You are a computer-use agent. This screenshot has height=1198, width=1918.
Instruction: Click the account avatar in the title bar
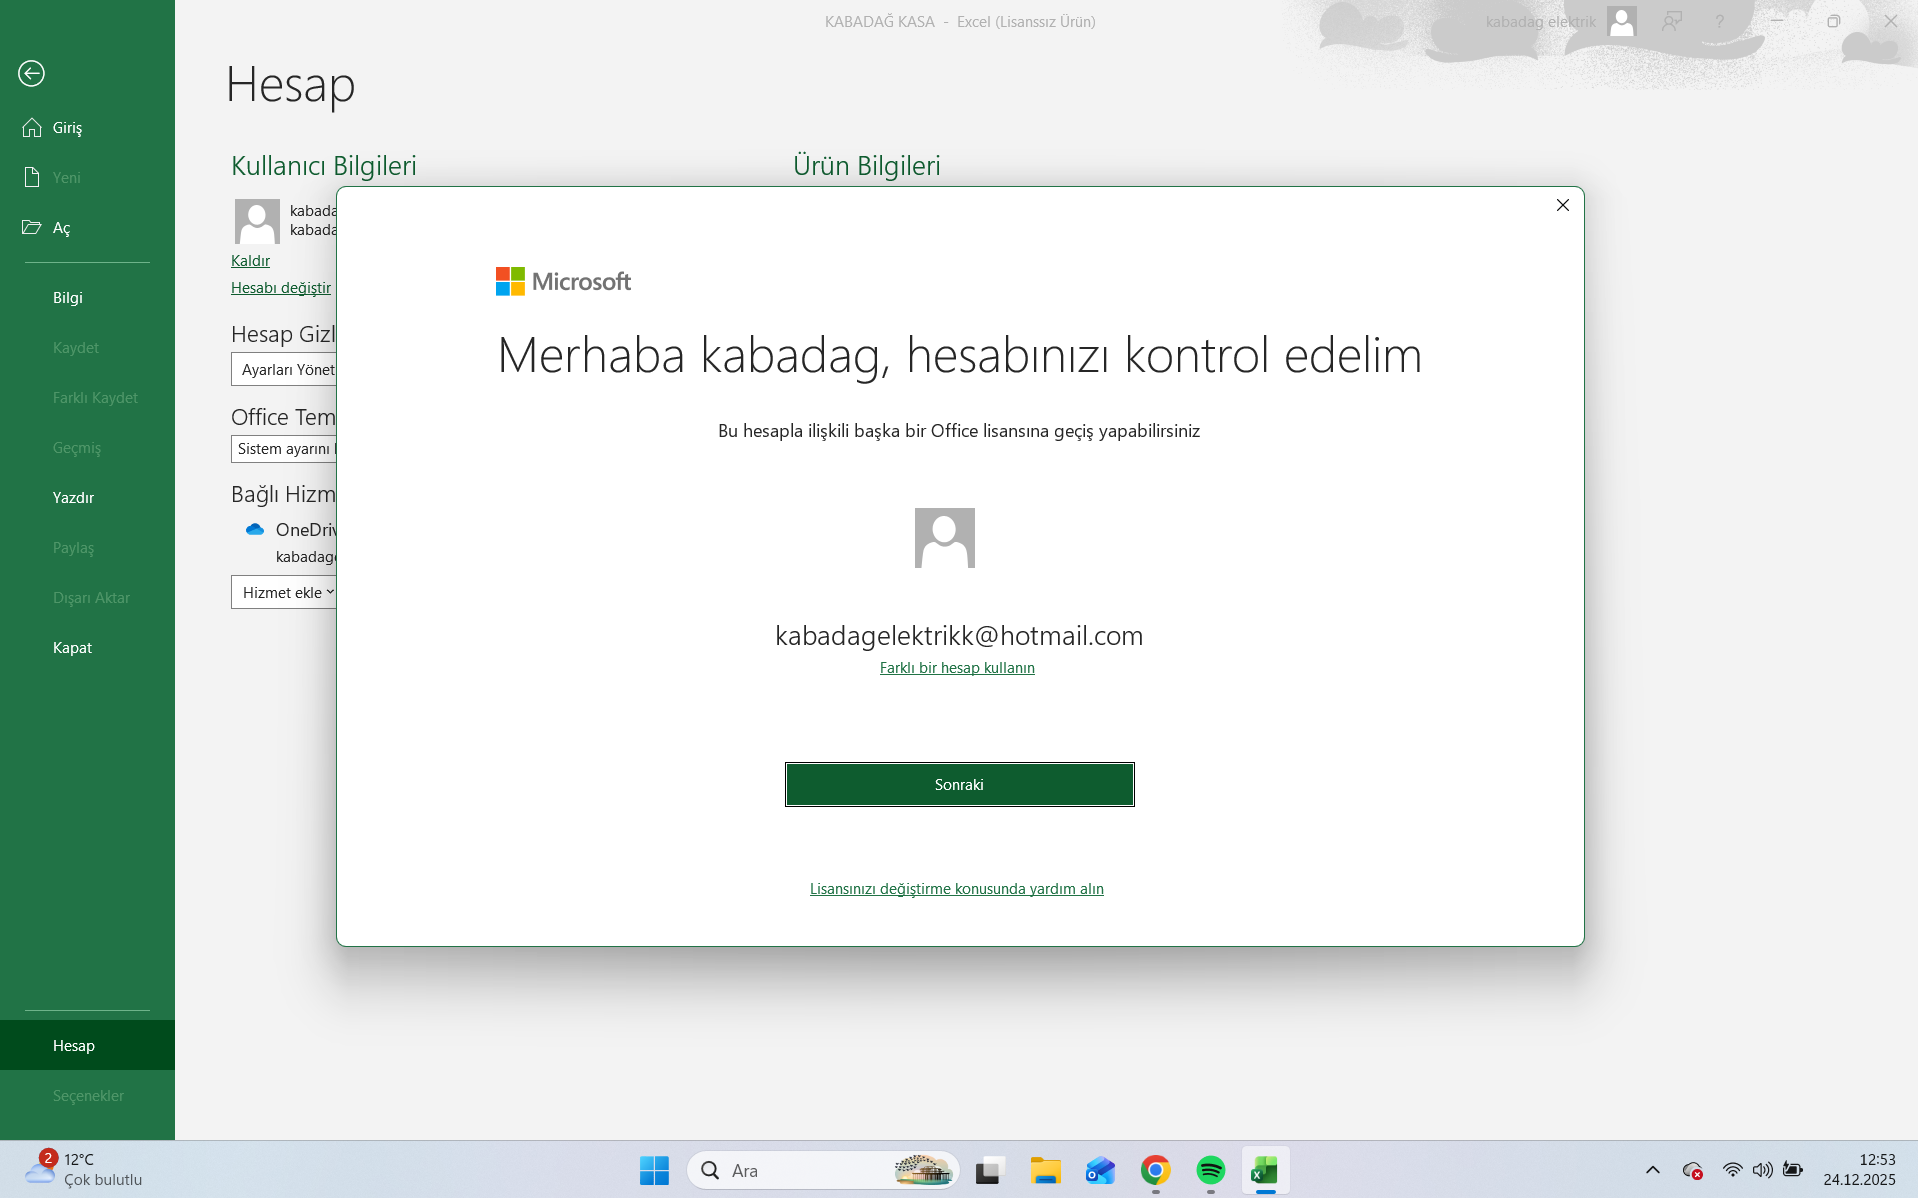pos(1622,21)
